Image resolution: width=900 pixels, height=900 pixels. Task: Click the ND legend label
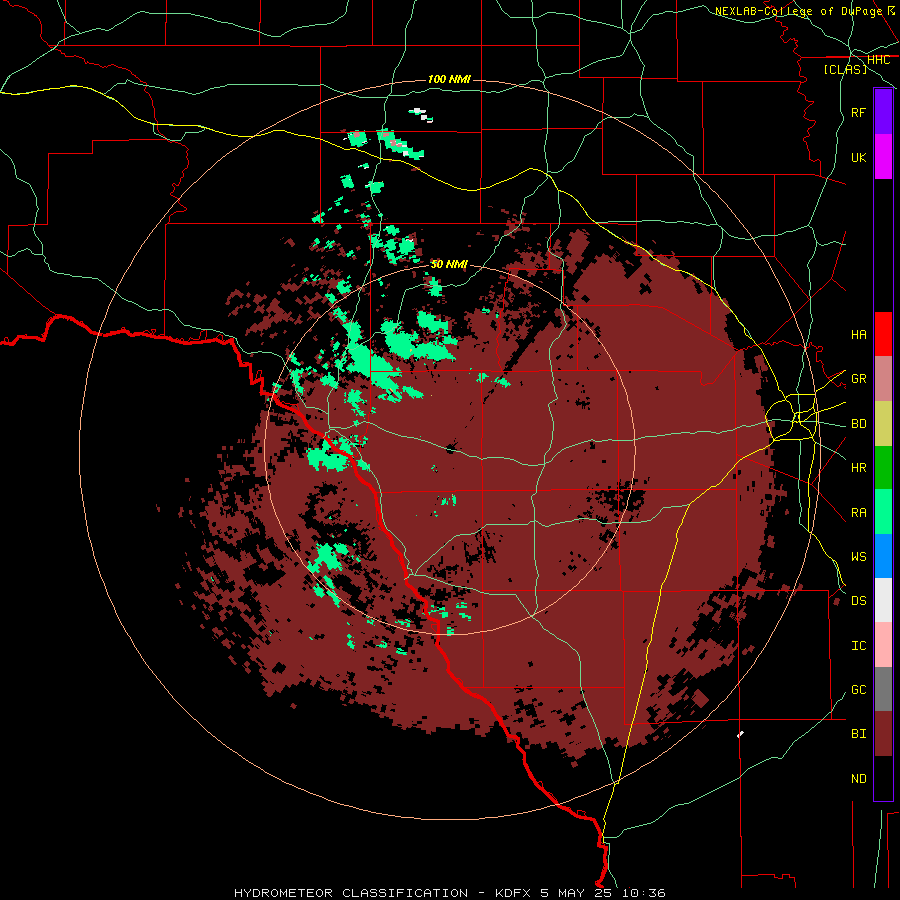point(859,778)
